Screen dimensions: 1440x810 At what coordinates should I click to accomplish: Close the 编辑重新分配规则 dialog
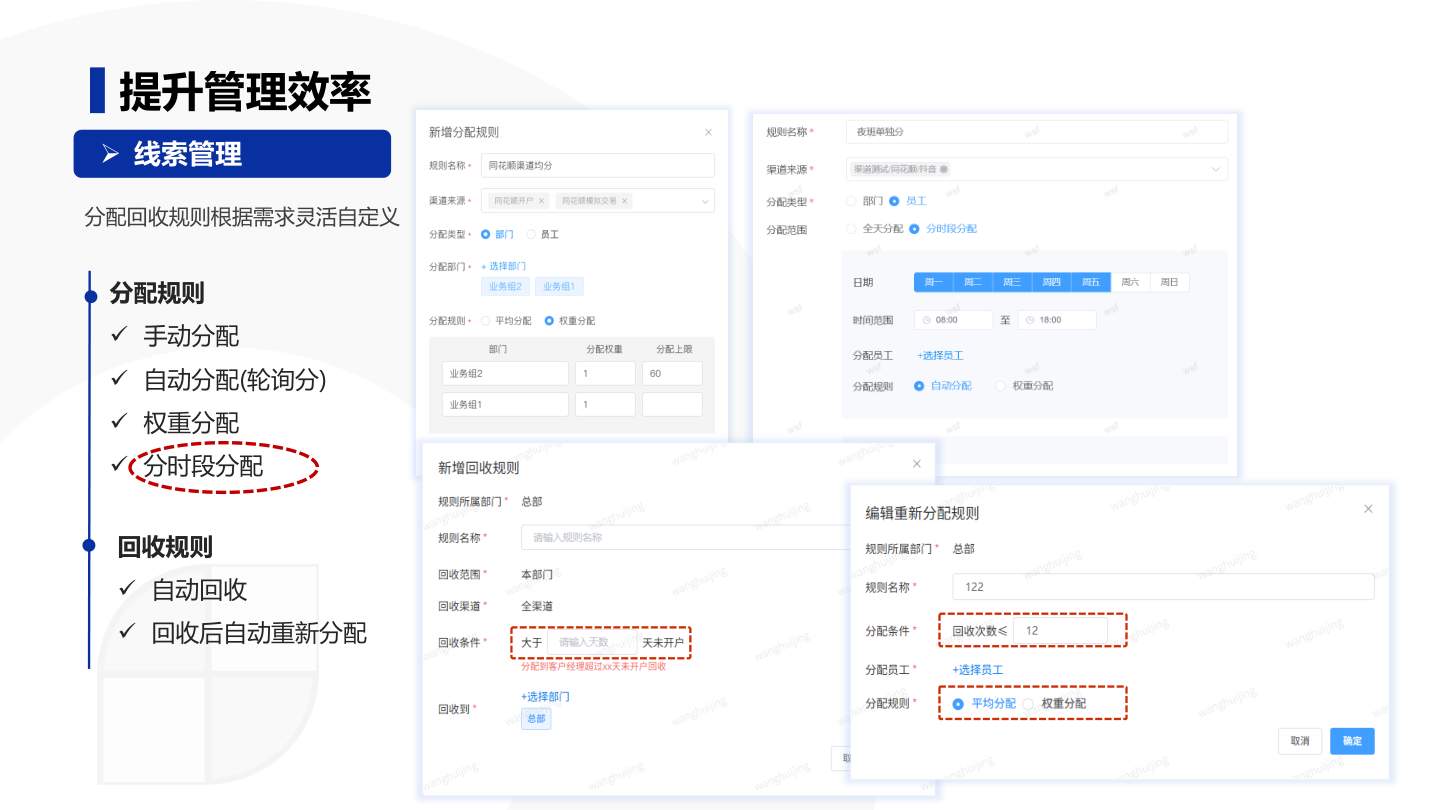[1368, 509]
